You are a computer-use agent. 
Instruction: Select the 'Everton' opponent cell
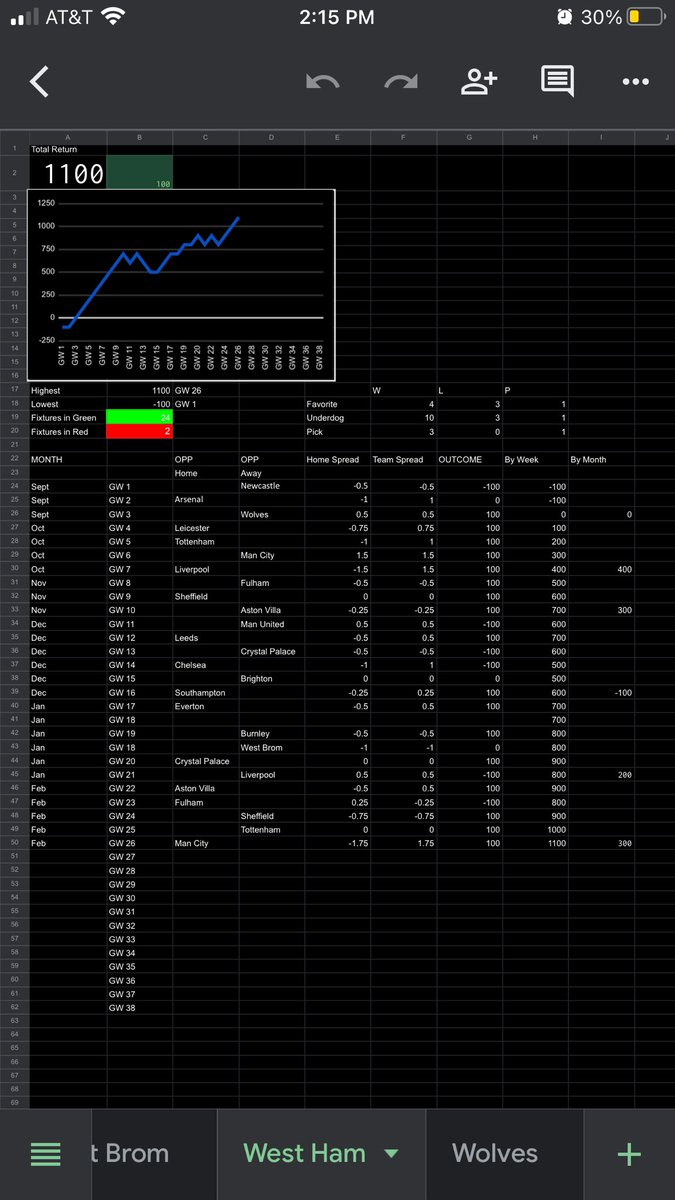pos(205,706)
